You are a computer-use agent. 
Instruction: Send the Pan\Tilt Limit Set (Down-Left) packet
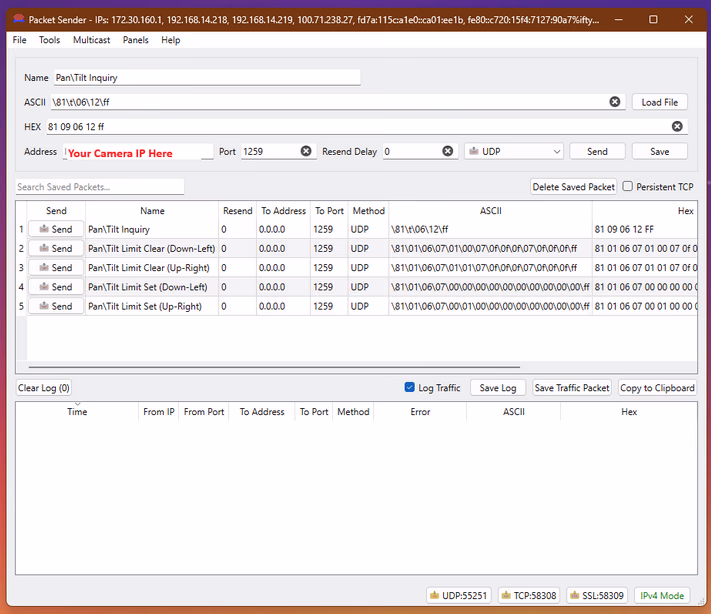click(x=56, y=287)
